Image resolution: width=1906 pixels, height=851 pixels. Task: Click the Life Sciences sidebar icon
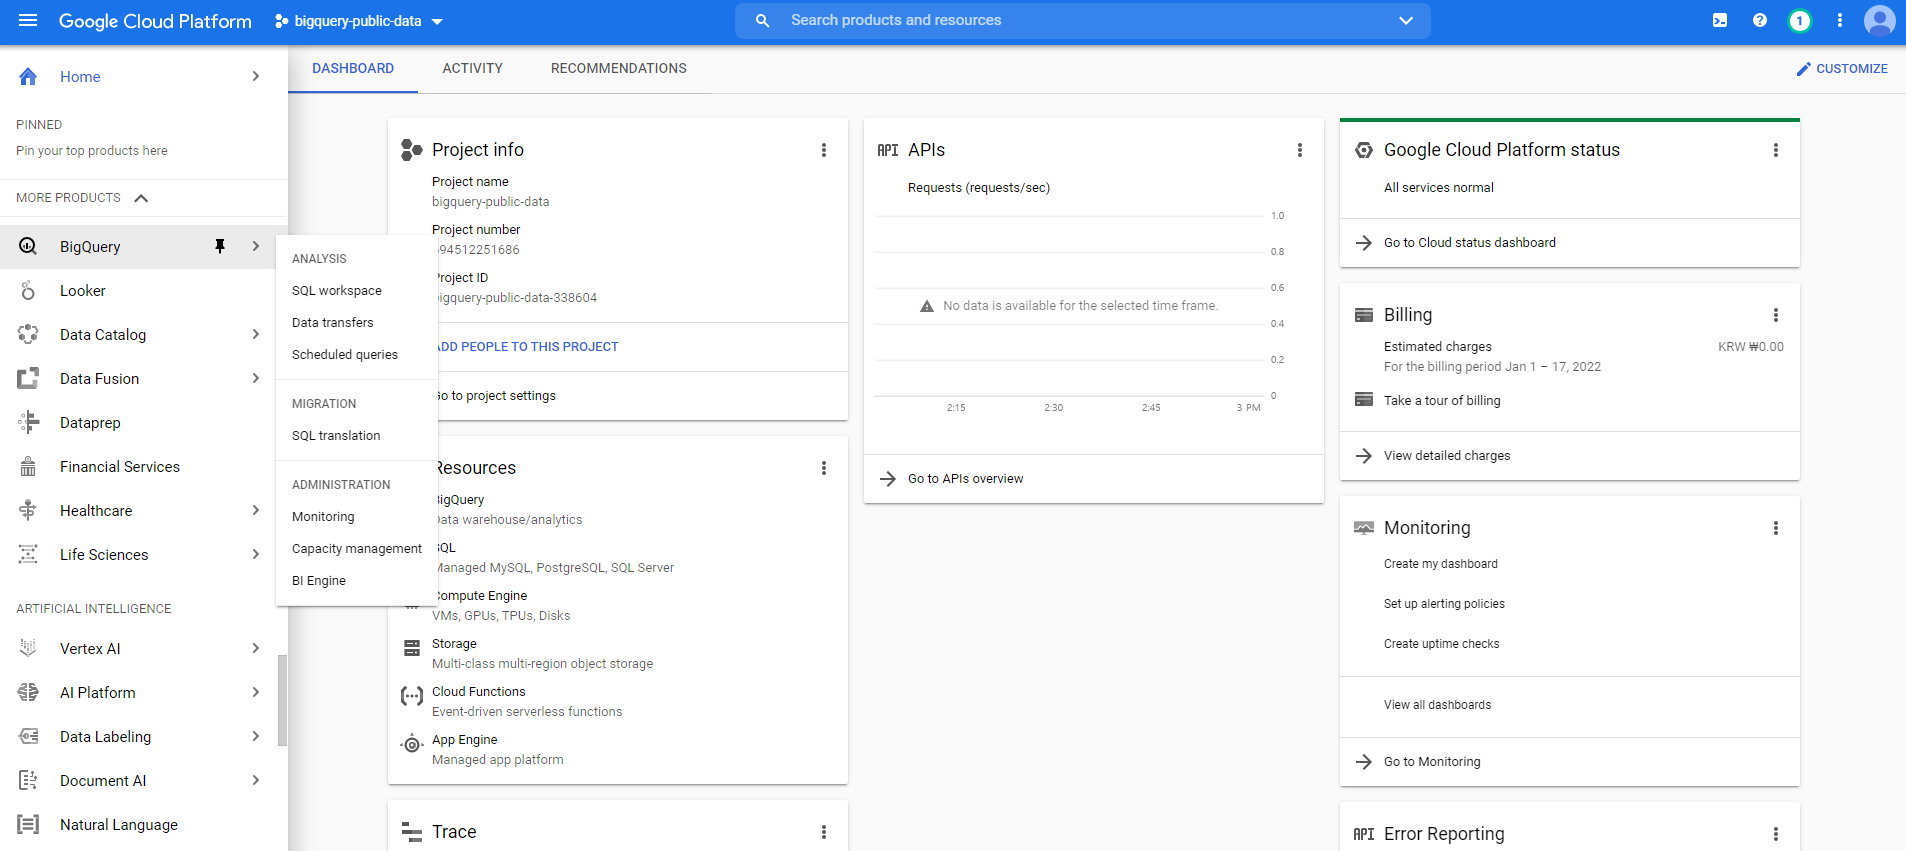[x=28, y=555]
